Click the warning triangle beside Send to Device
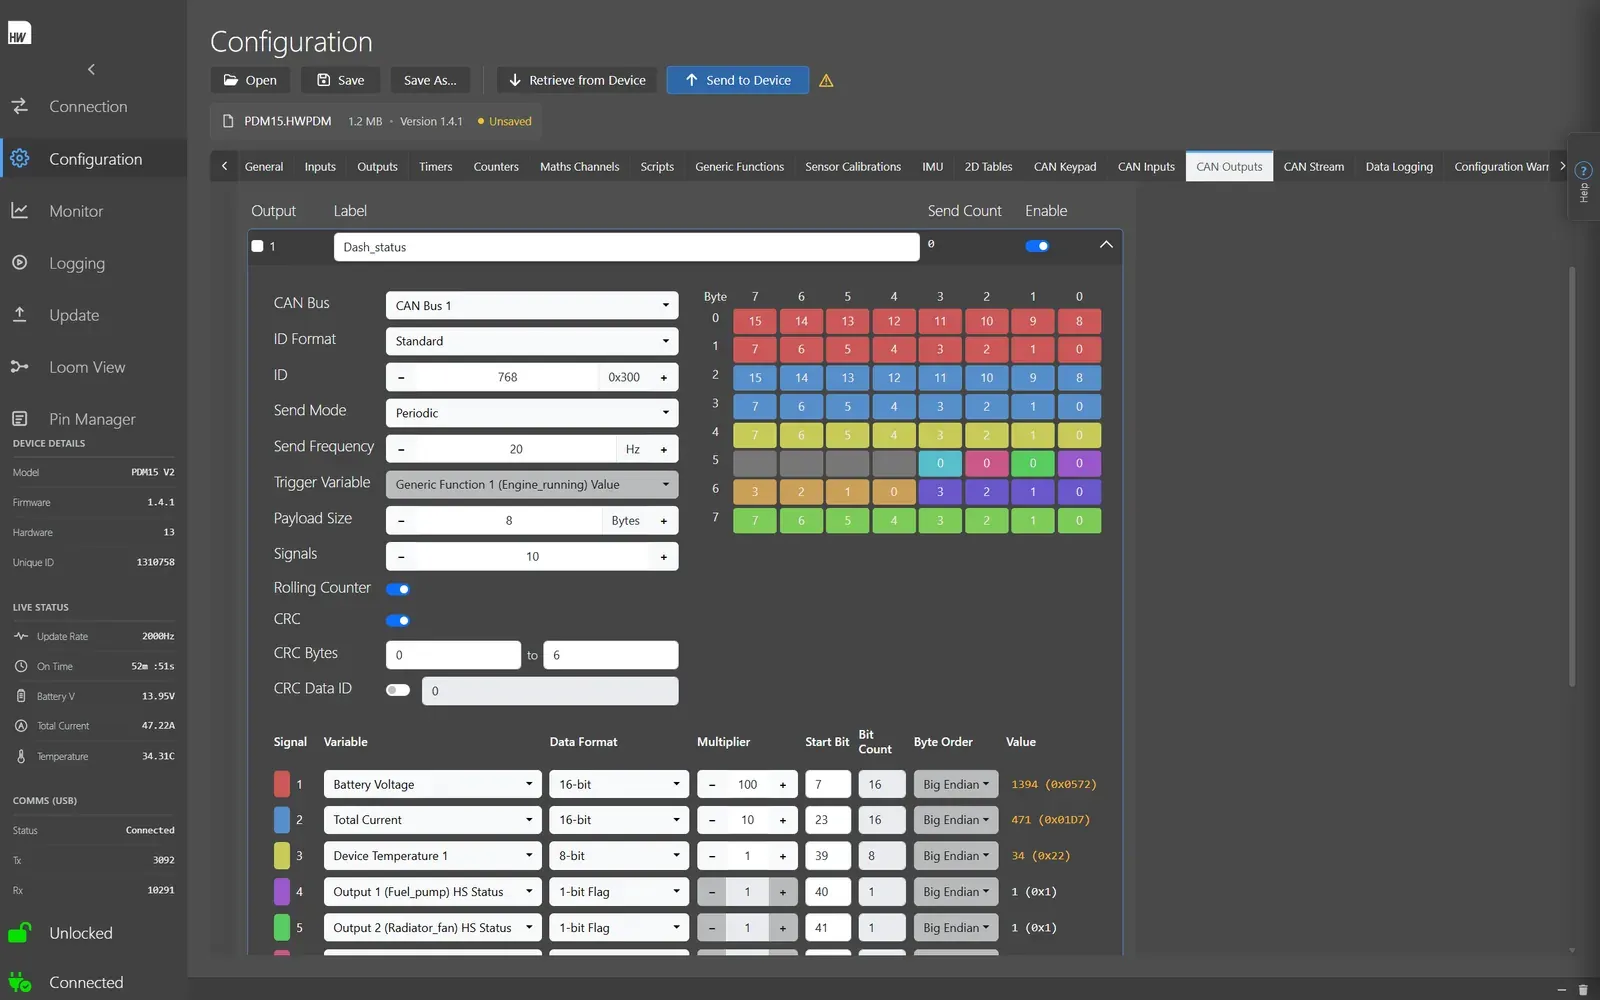 click(826, 81)
